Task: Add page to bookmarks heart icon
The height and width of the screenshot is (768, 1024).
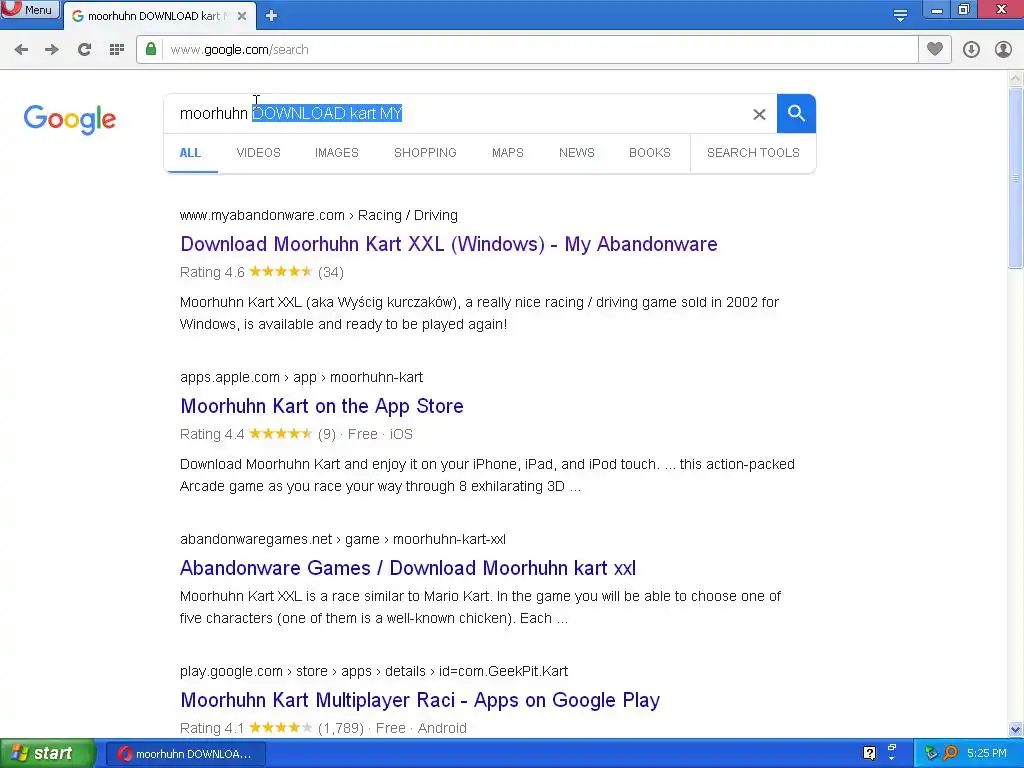Action: coord(935,49)
